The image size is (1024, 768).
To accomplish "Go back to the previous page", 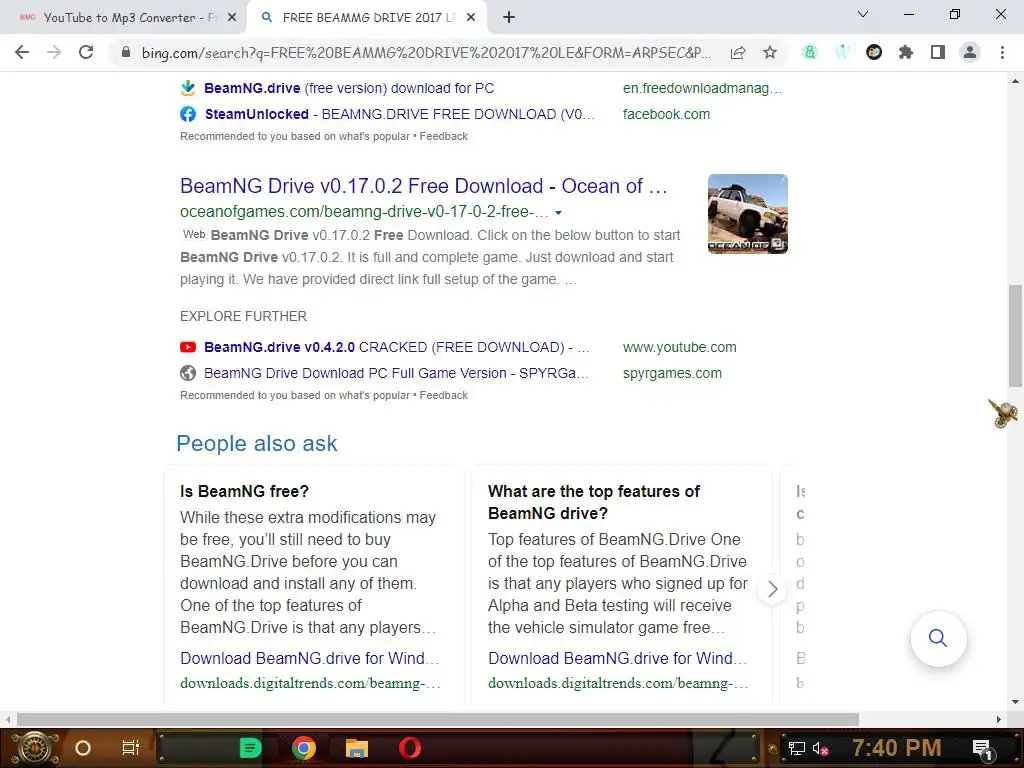I will 22,52.
